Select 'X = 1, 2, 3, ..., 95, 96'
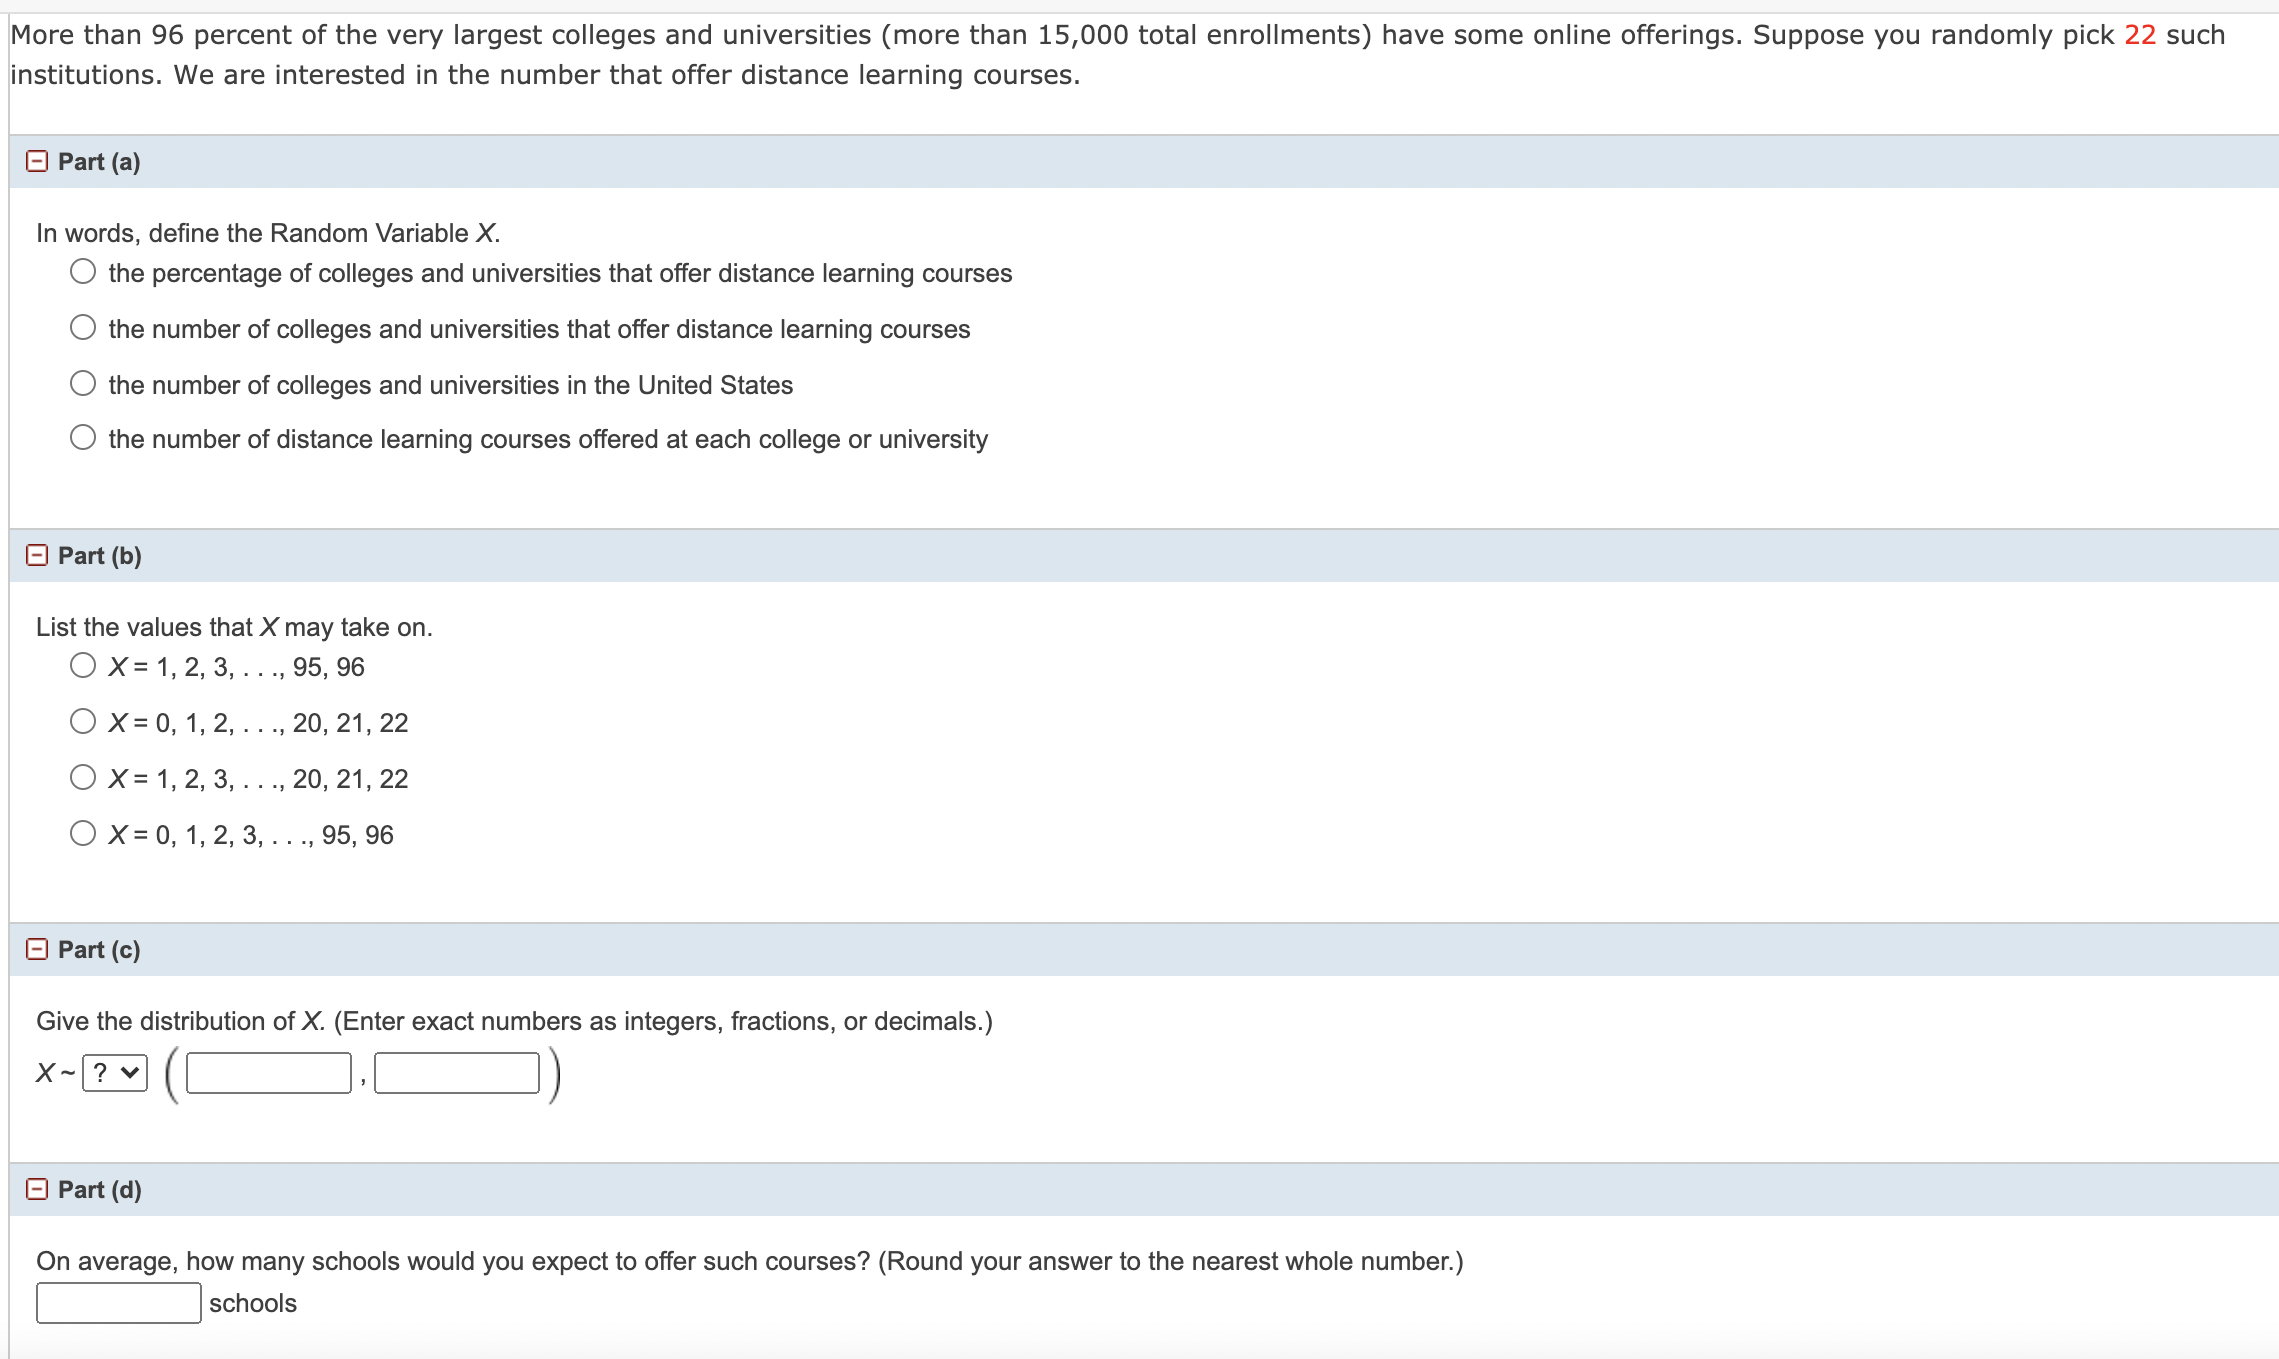Image resolution: width=2279 pixels, height=1359 pixels. [x=84, y=664]
